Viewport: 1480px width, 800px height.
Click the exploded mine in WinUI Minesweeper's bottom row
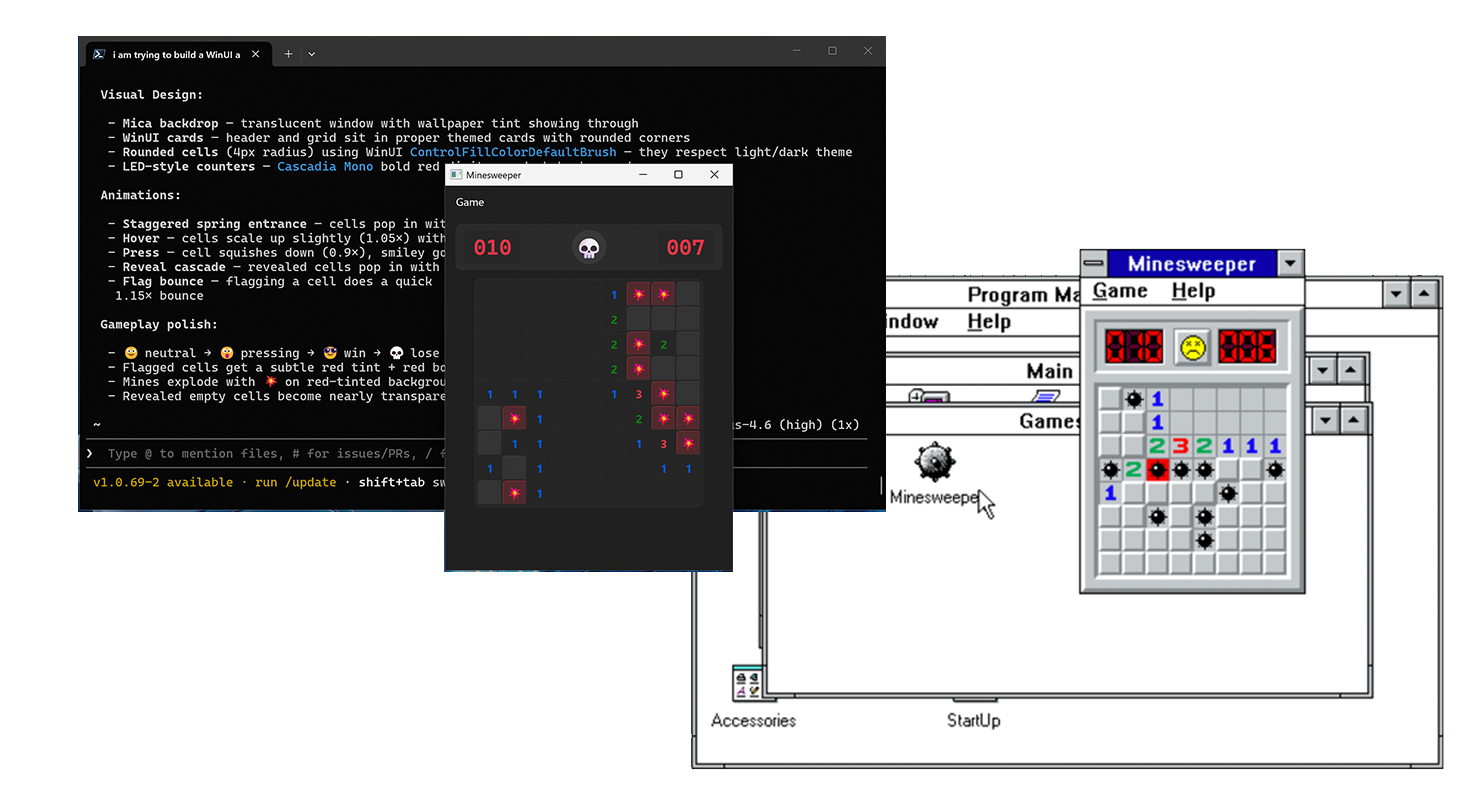514,493
